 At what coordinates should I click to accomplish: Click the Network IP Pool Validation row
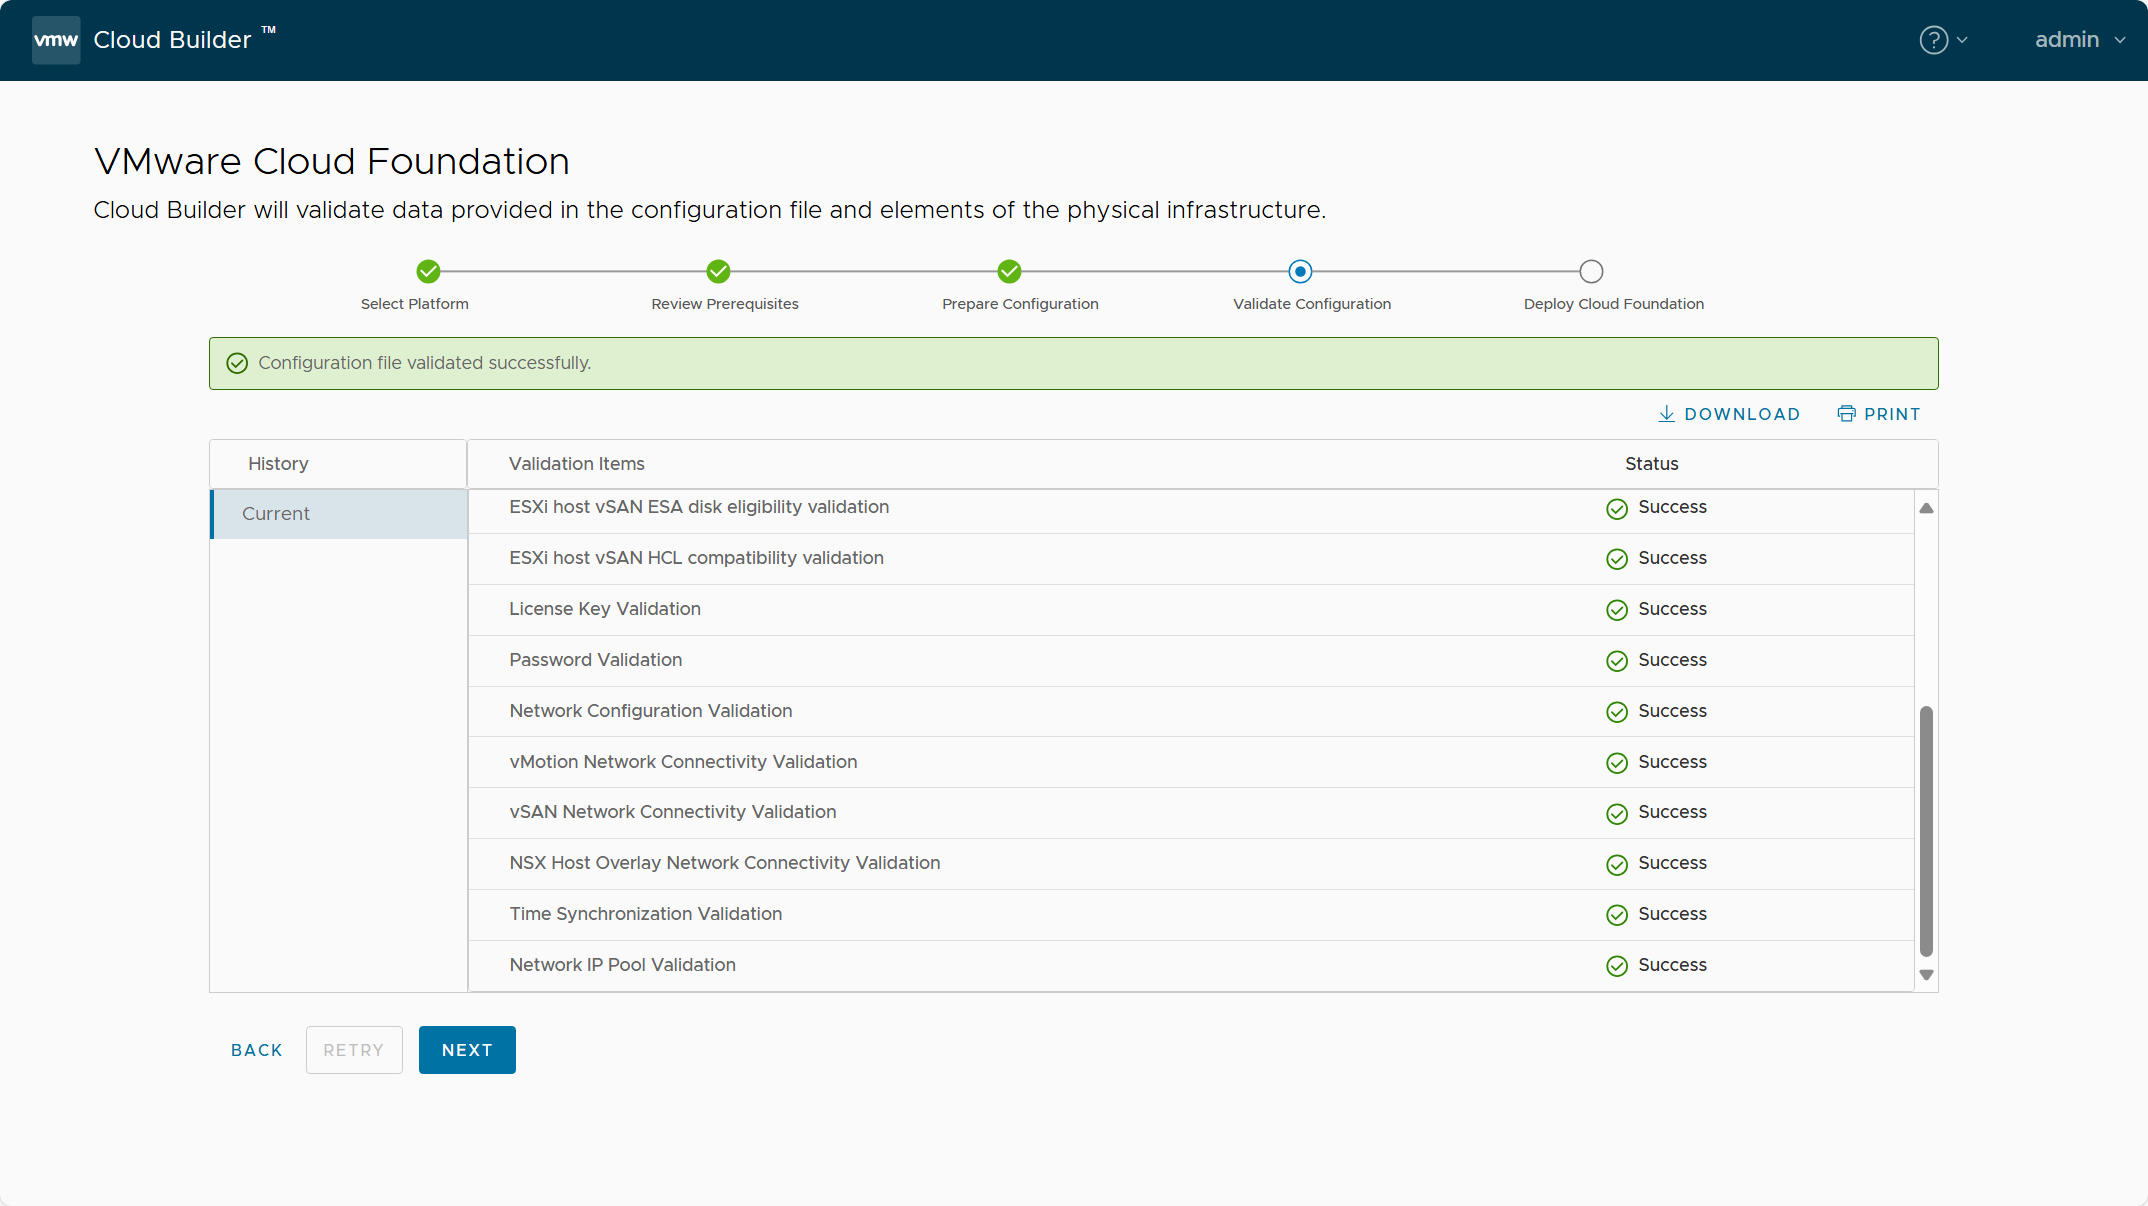coord(1191,966)
